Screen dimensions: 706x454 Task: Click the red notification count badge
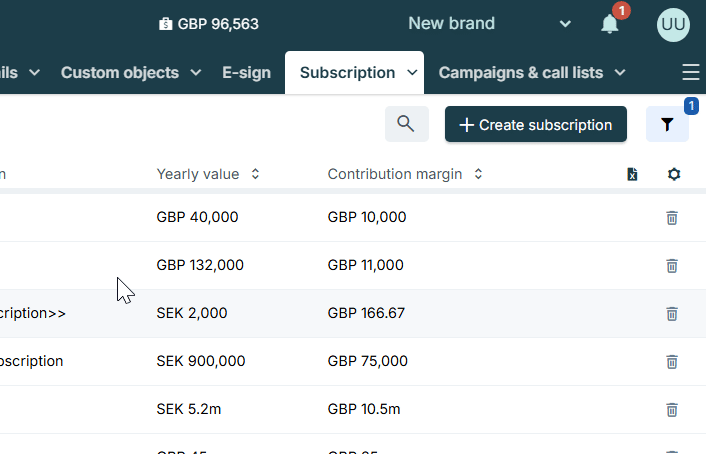[x=621, y=10]
